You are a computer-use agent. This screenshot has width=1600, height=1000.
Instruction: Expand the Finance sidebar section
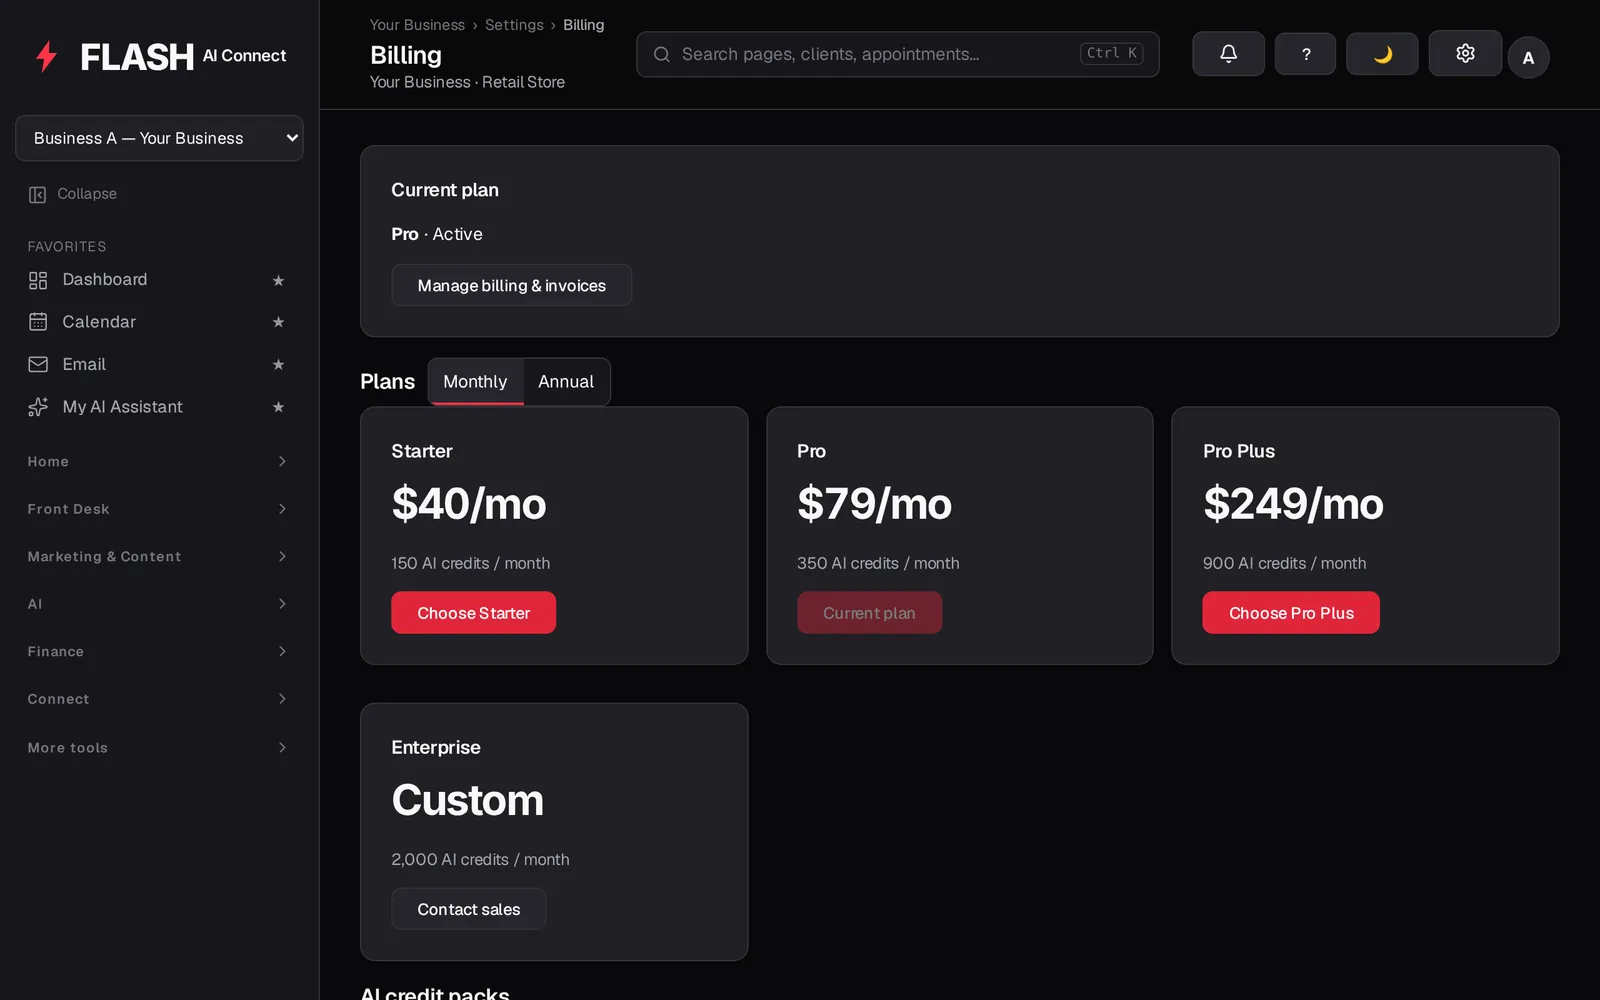tap(158, 651)
